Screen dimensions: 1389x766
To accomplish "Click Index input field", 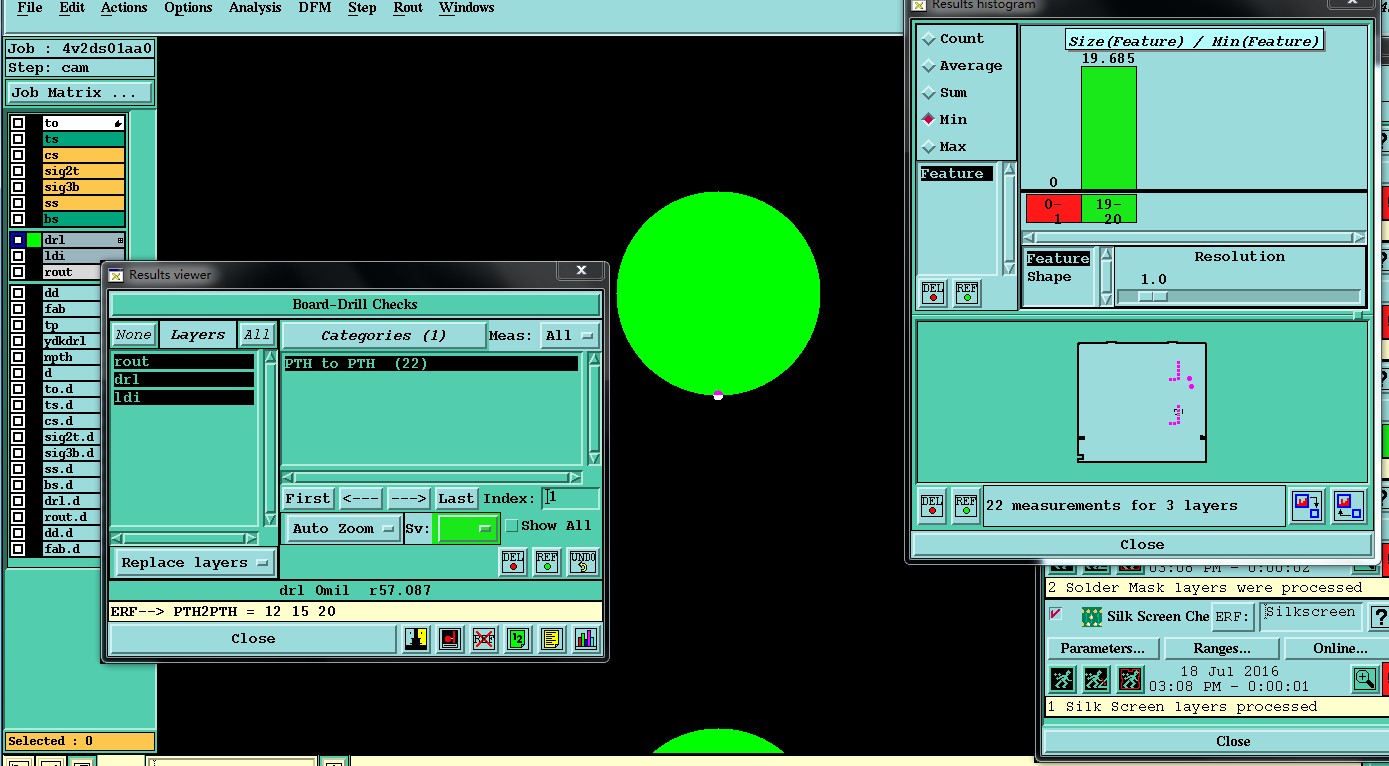I will [x=571, y=497].
